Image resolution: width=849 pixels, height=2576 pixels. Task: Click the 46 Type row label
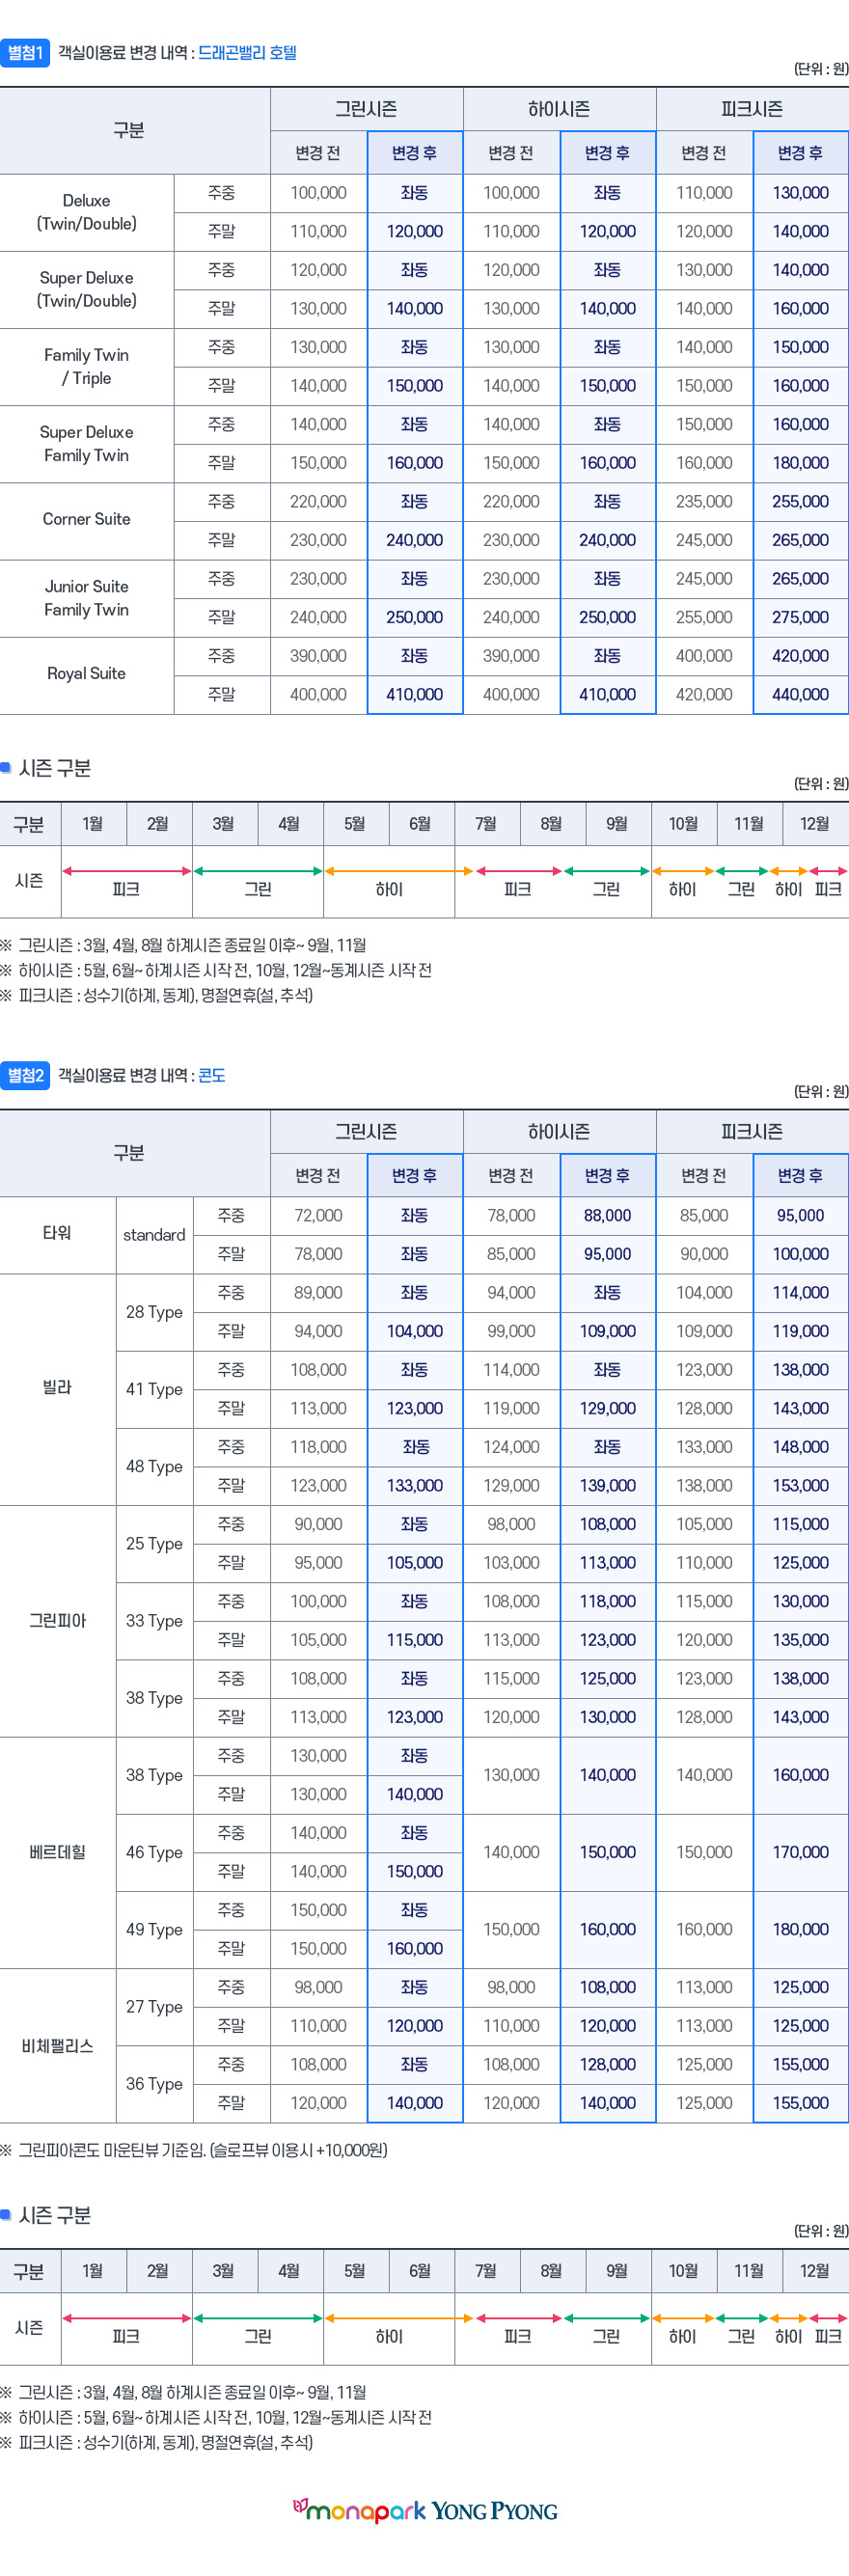coord(154,1852)
